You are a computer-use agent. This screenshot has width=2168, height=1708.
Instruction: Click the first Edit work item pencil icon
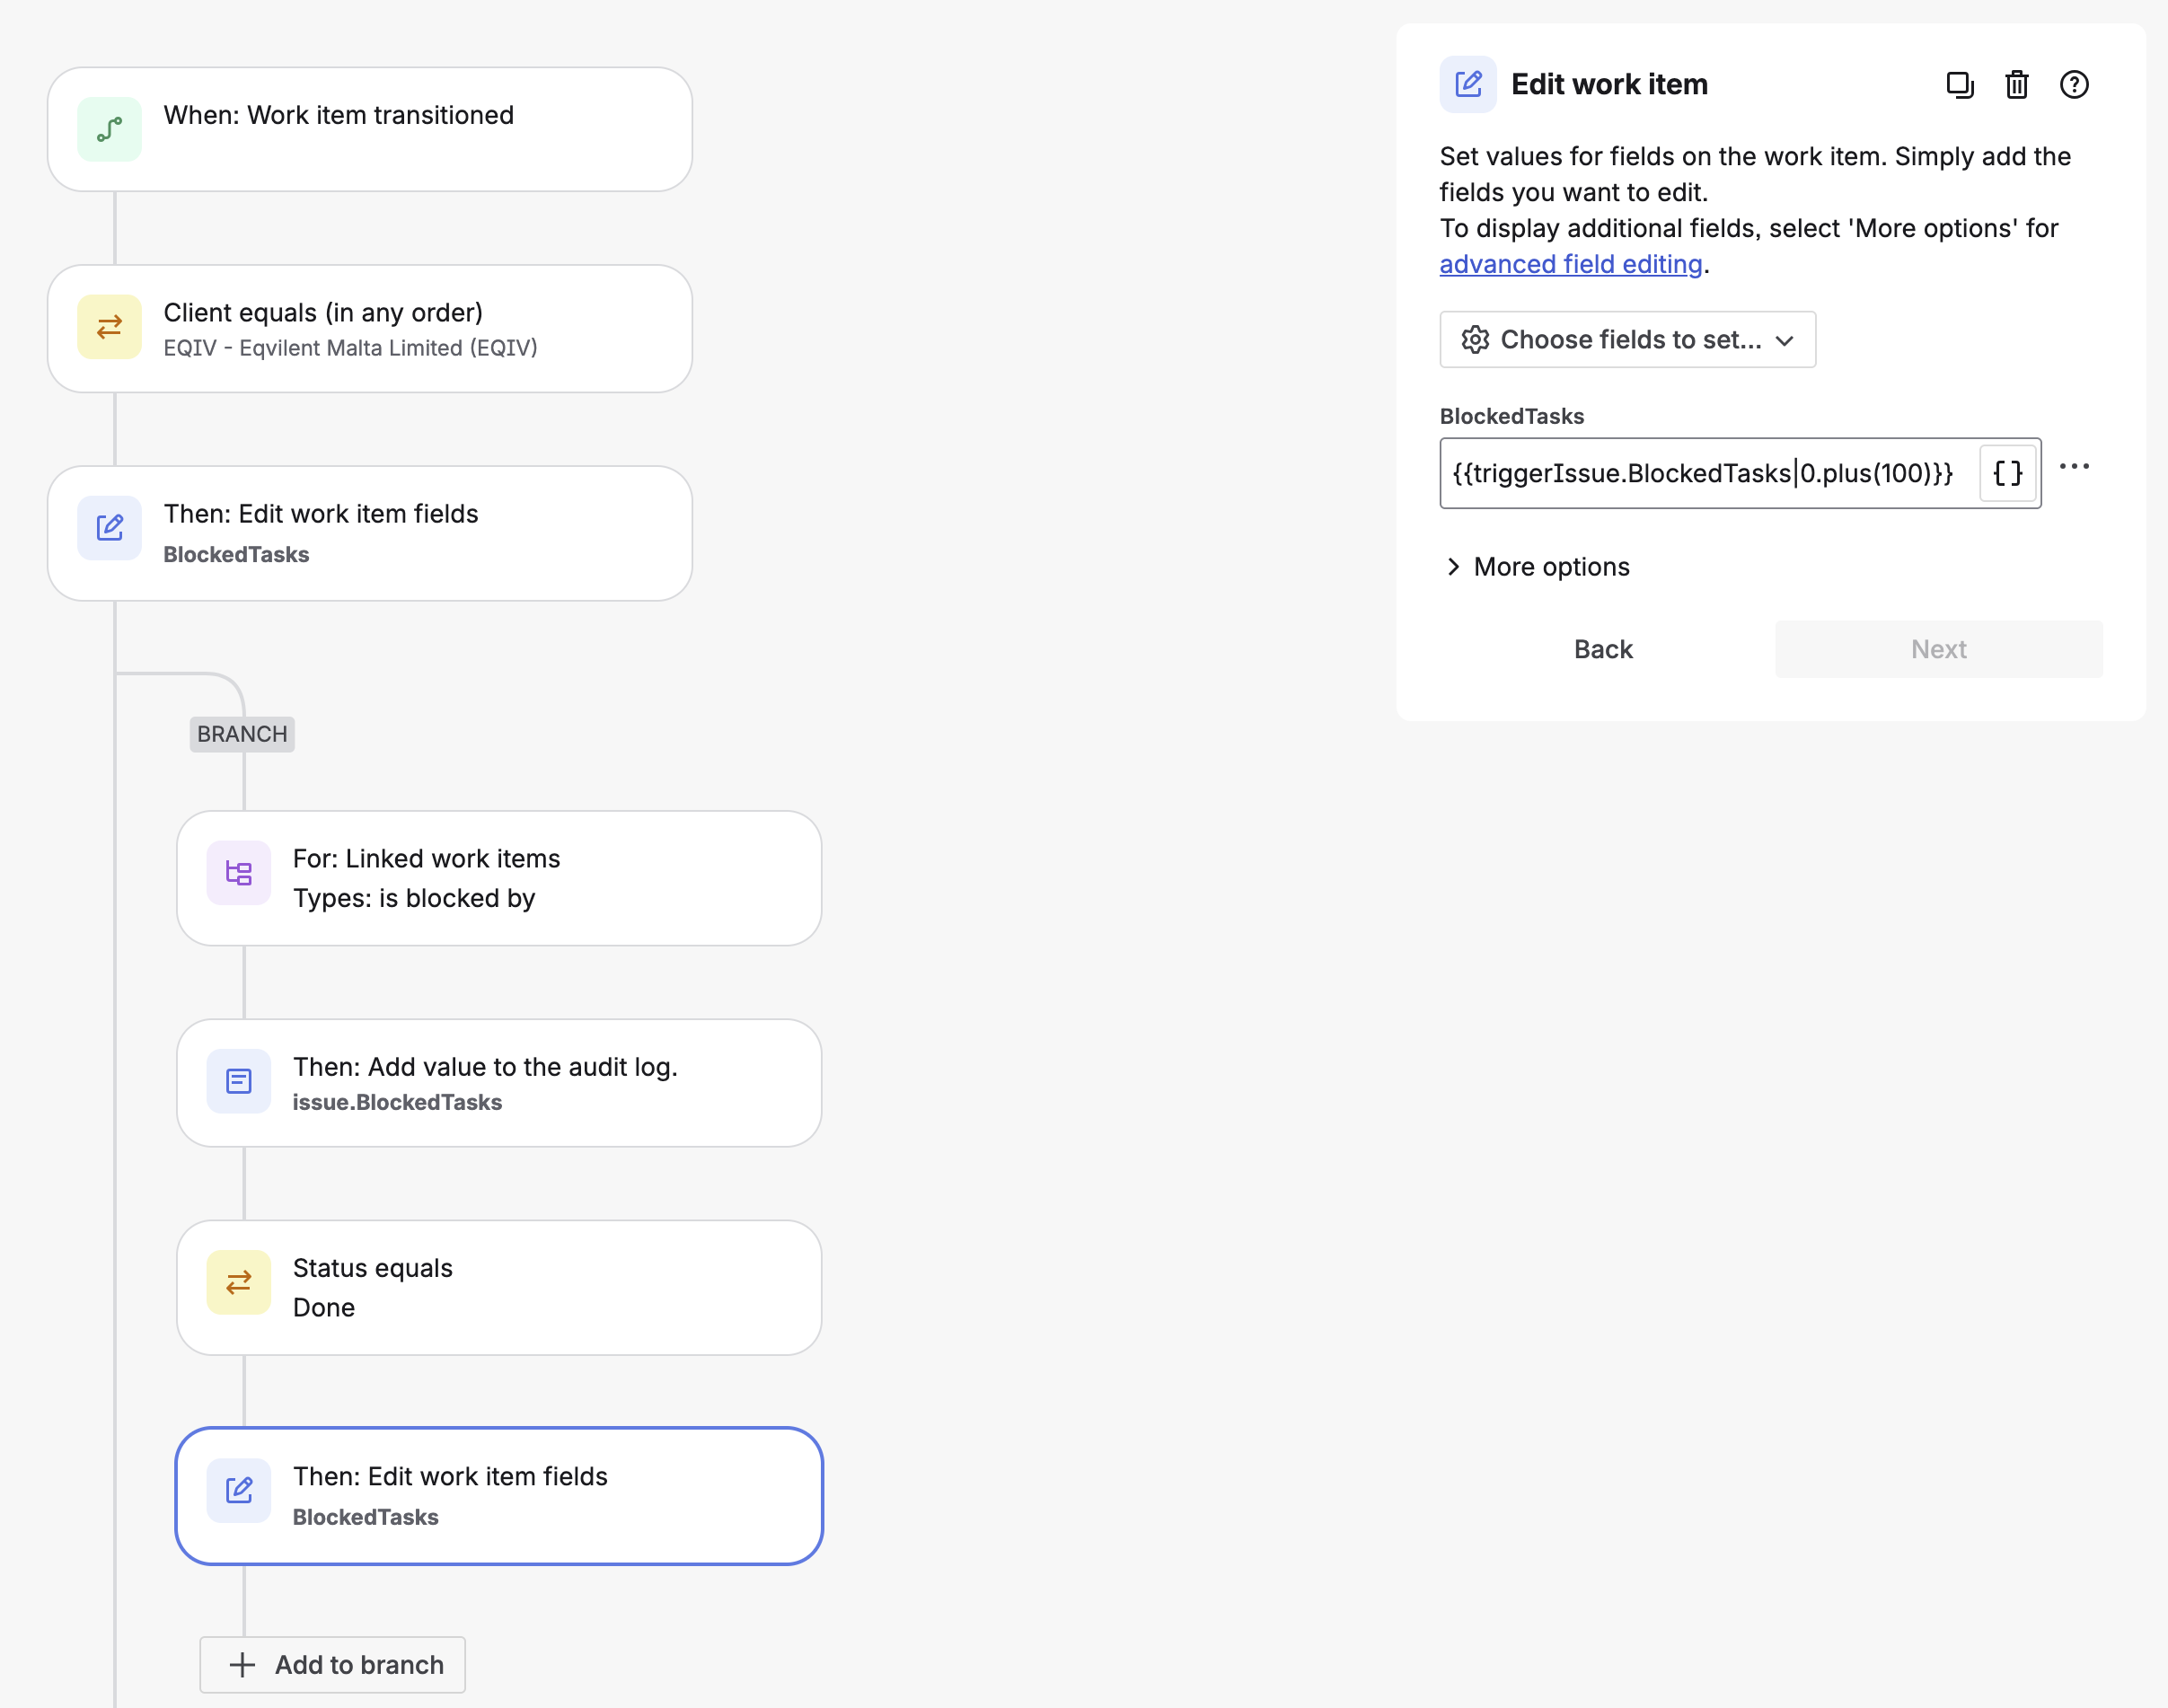coord(110,527)
